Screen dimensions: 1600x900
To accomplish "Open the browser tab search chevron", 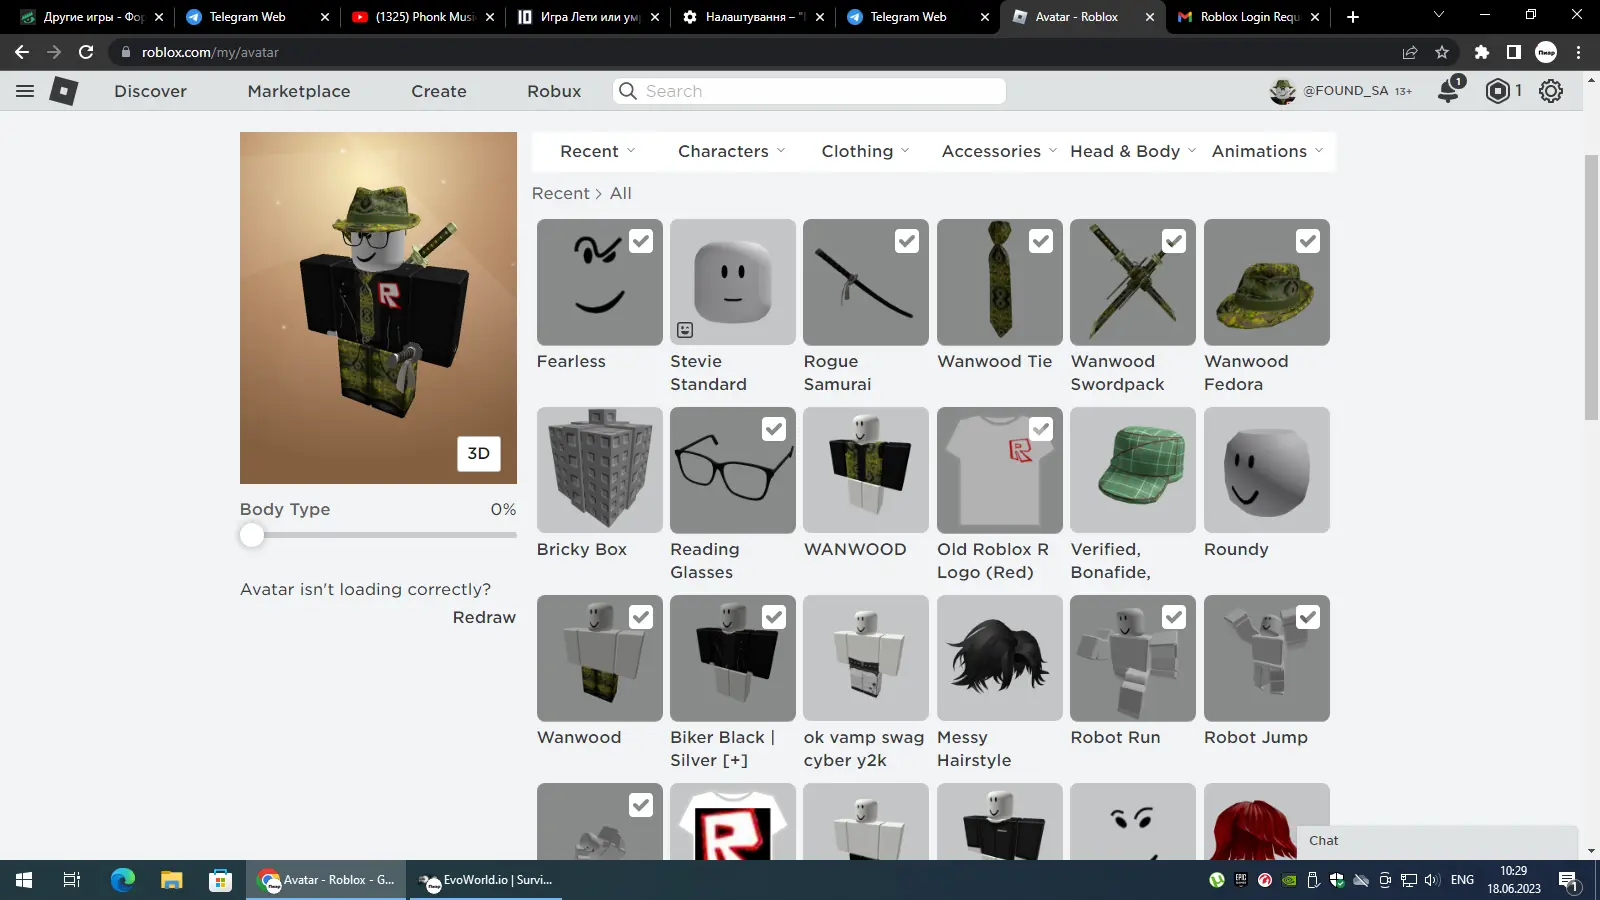I will [1439, 15].
